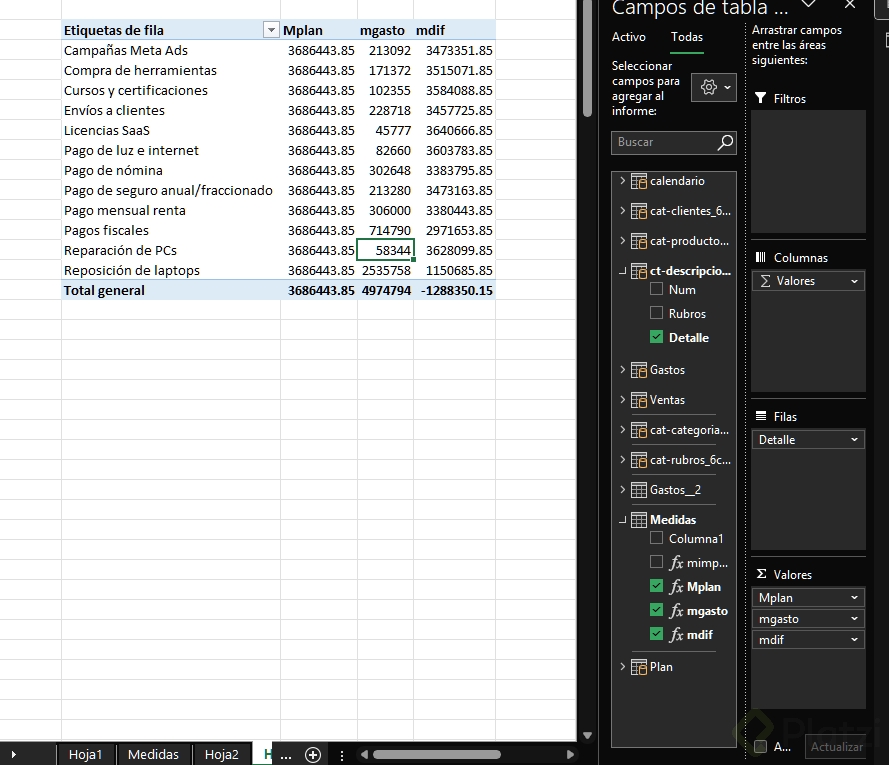Screen dimensions: 889x765
Task: Open the Medidas sheet tab
Action: pos(153,755)
